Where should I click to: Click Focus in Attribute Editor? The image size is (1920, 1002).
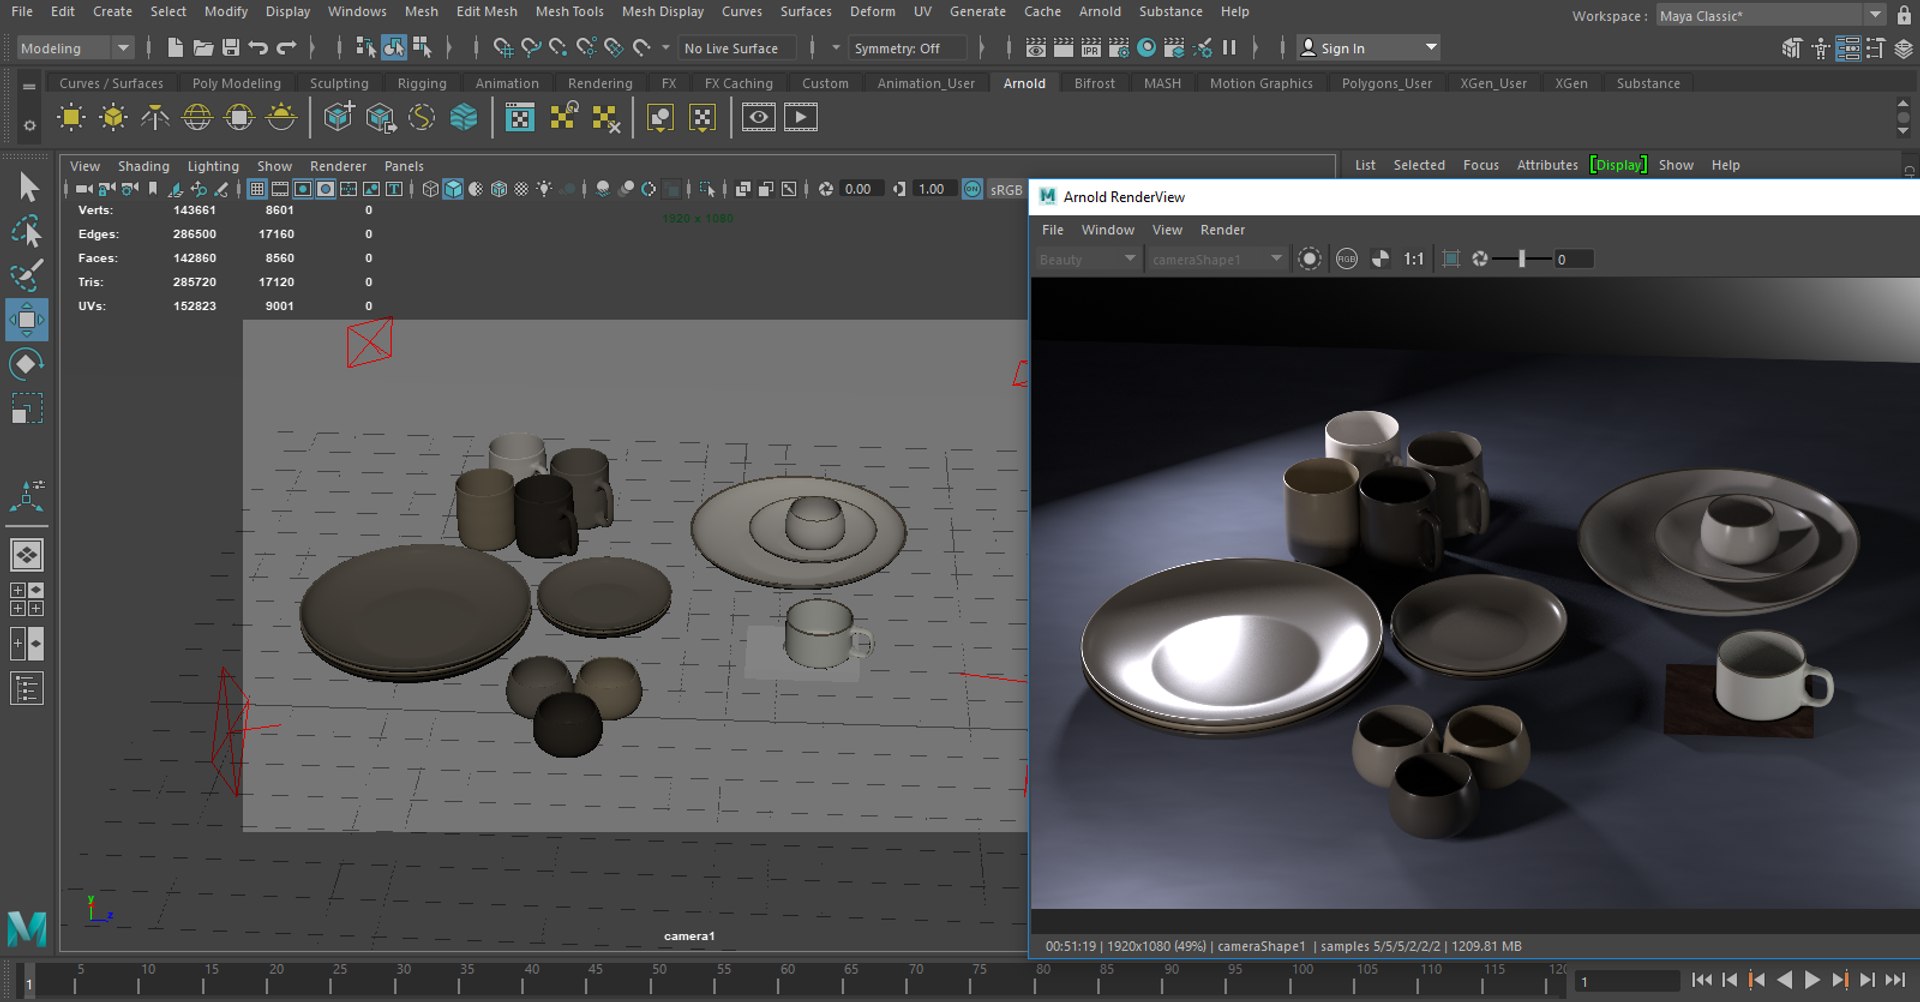click(x=1480, y=165)
